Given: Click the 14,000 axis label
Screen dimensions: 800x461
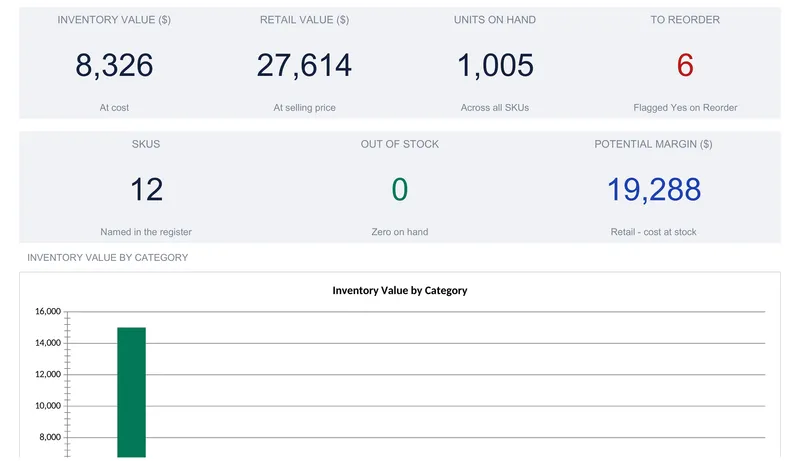Looking at the screenshot, I should pos(48,343).
